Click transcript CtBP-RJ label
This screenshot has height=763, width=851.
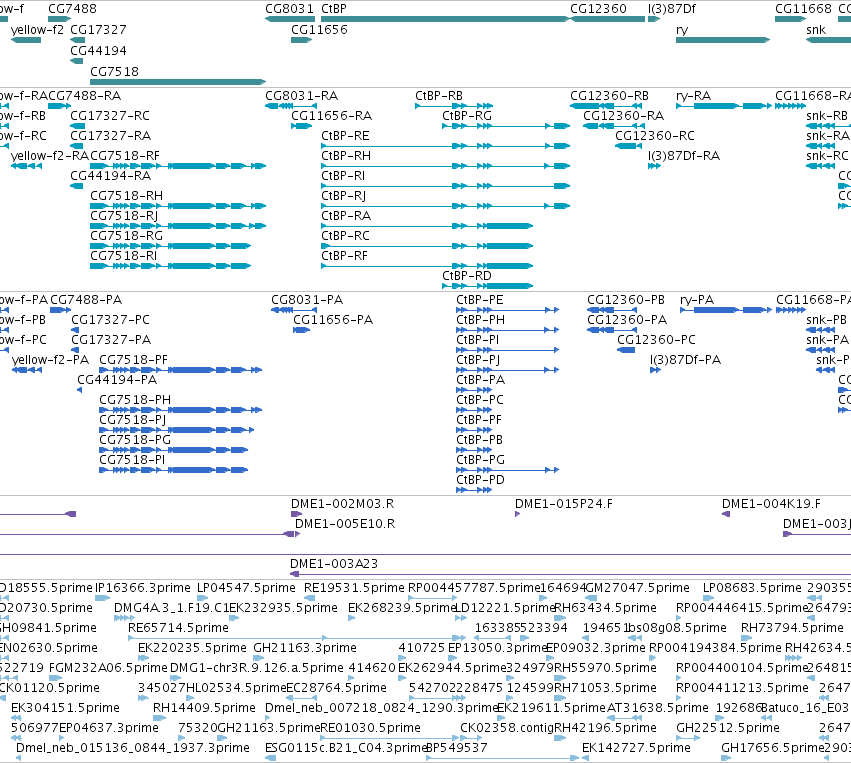coord(344,196)
